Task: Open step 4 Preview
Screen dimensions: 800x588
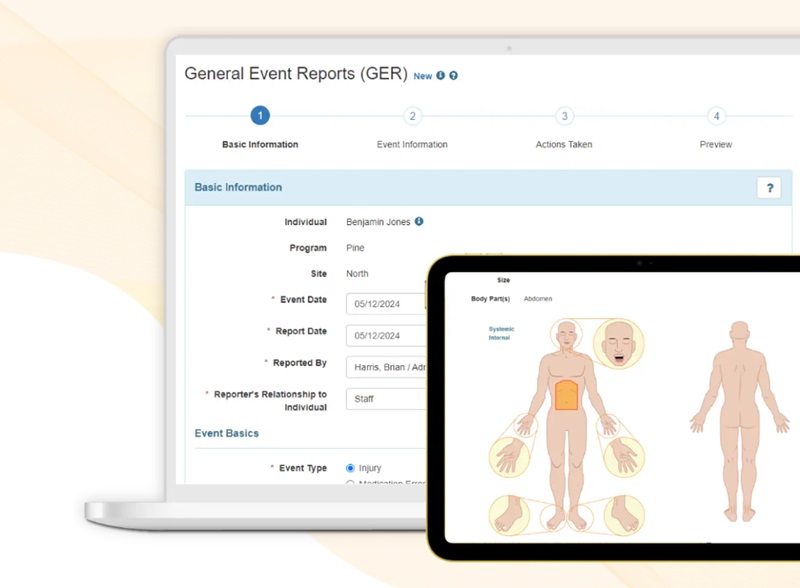Action: [716, 116]
